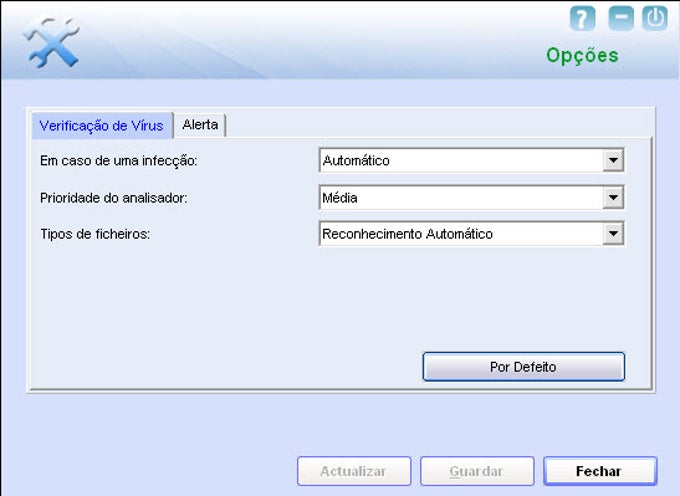680x496 pixels.
Task: Expand the Média priority dropdown arrow
Action: point(613,198)
